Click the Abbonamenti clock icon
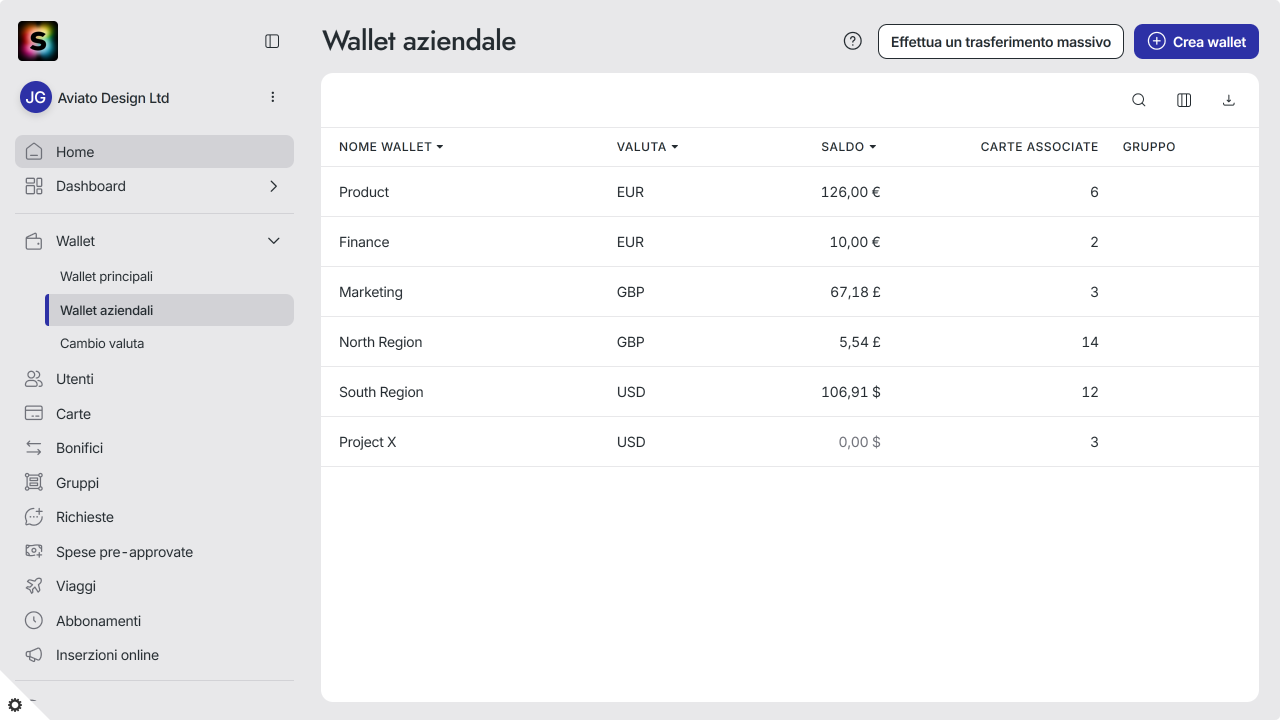1280x720 pixels. (34, 621)
